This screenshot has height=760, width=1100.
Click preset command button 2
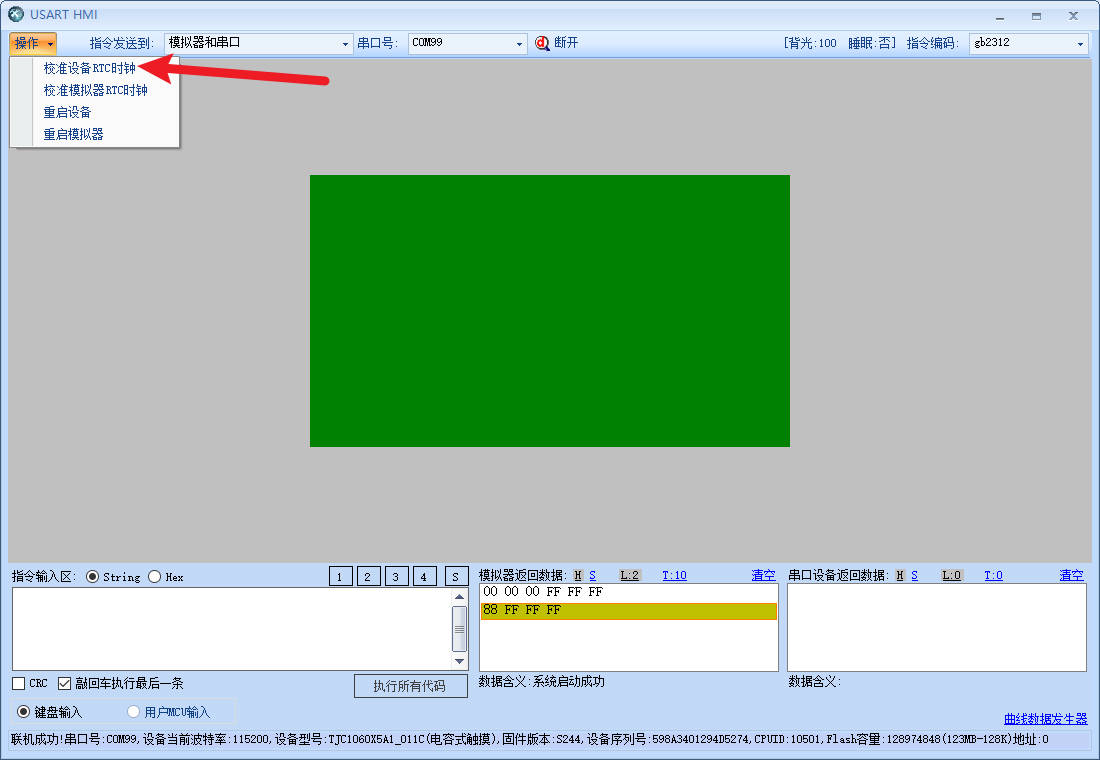[x=368, y=577]
